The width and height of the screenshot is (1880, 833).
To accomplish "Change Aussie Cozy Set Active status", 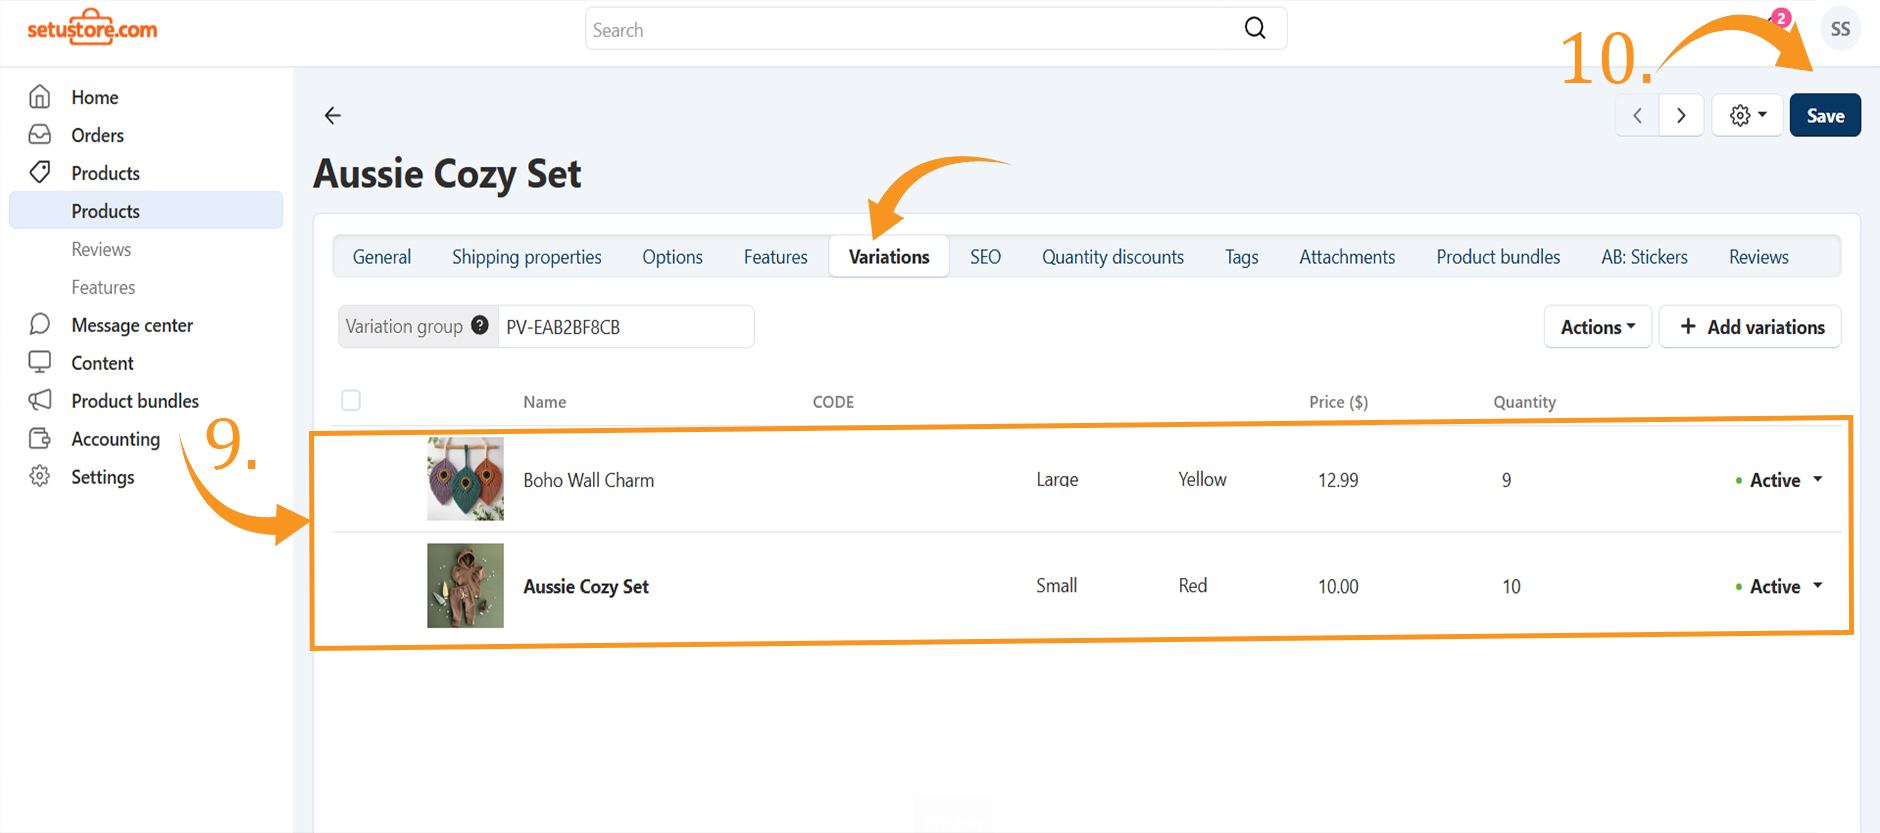I will [1779, 586].
